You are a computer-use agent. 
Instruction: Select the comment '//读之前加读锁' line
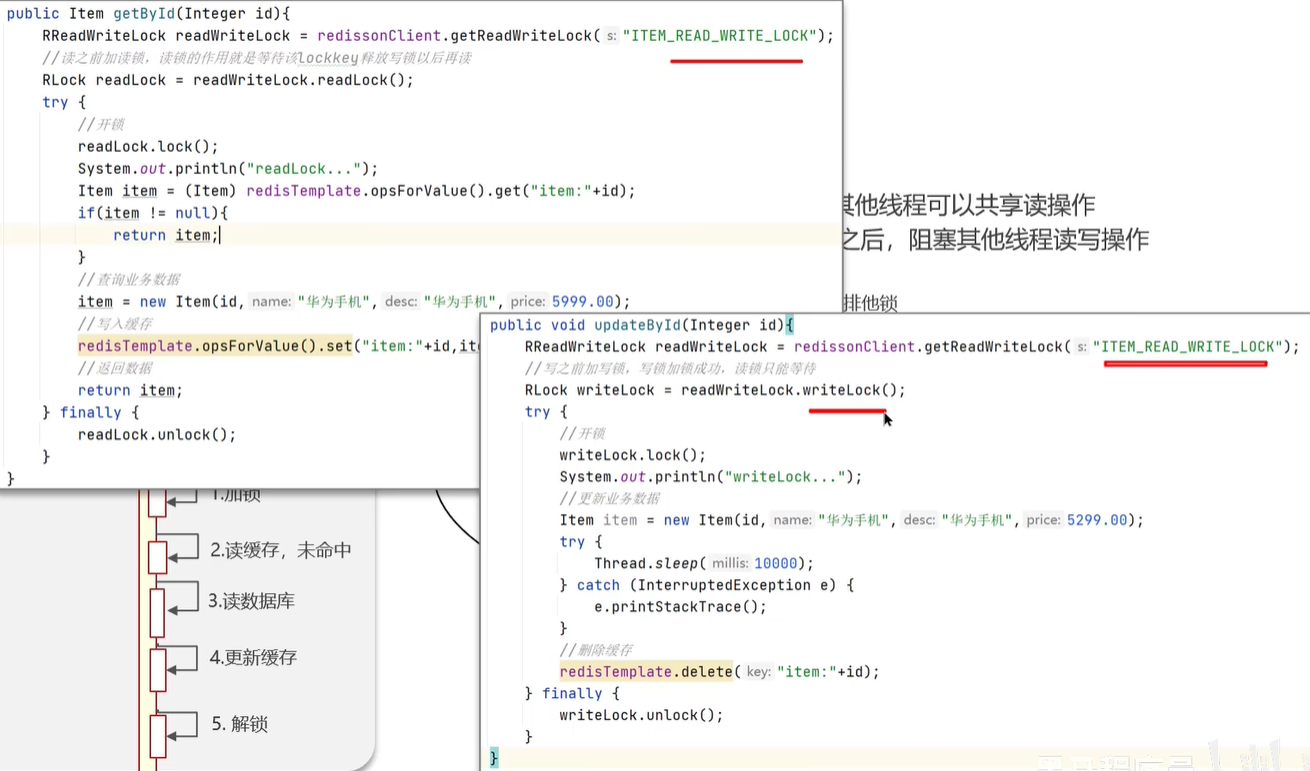pos(257,58)
